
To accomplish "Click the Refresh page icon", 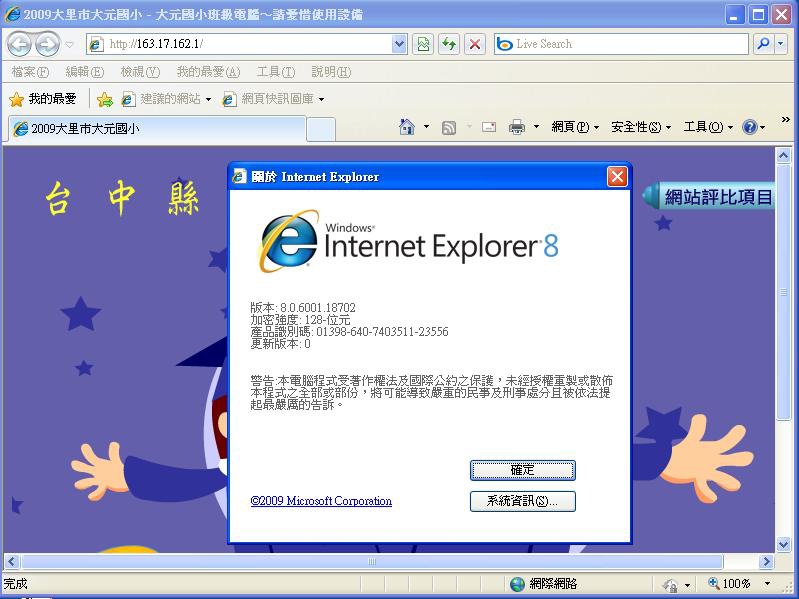I will [449, 44].
